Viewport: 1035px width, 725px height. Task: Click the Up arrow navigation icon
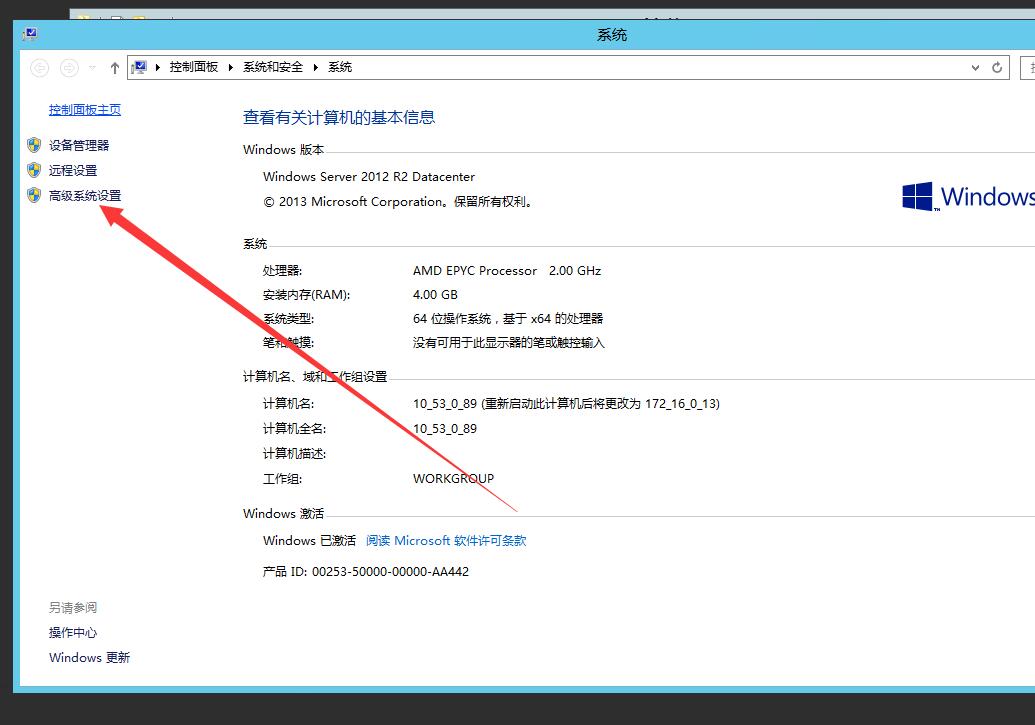coord(115,68)
